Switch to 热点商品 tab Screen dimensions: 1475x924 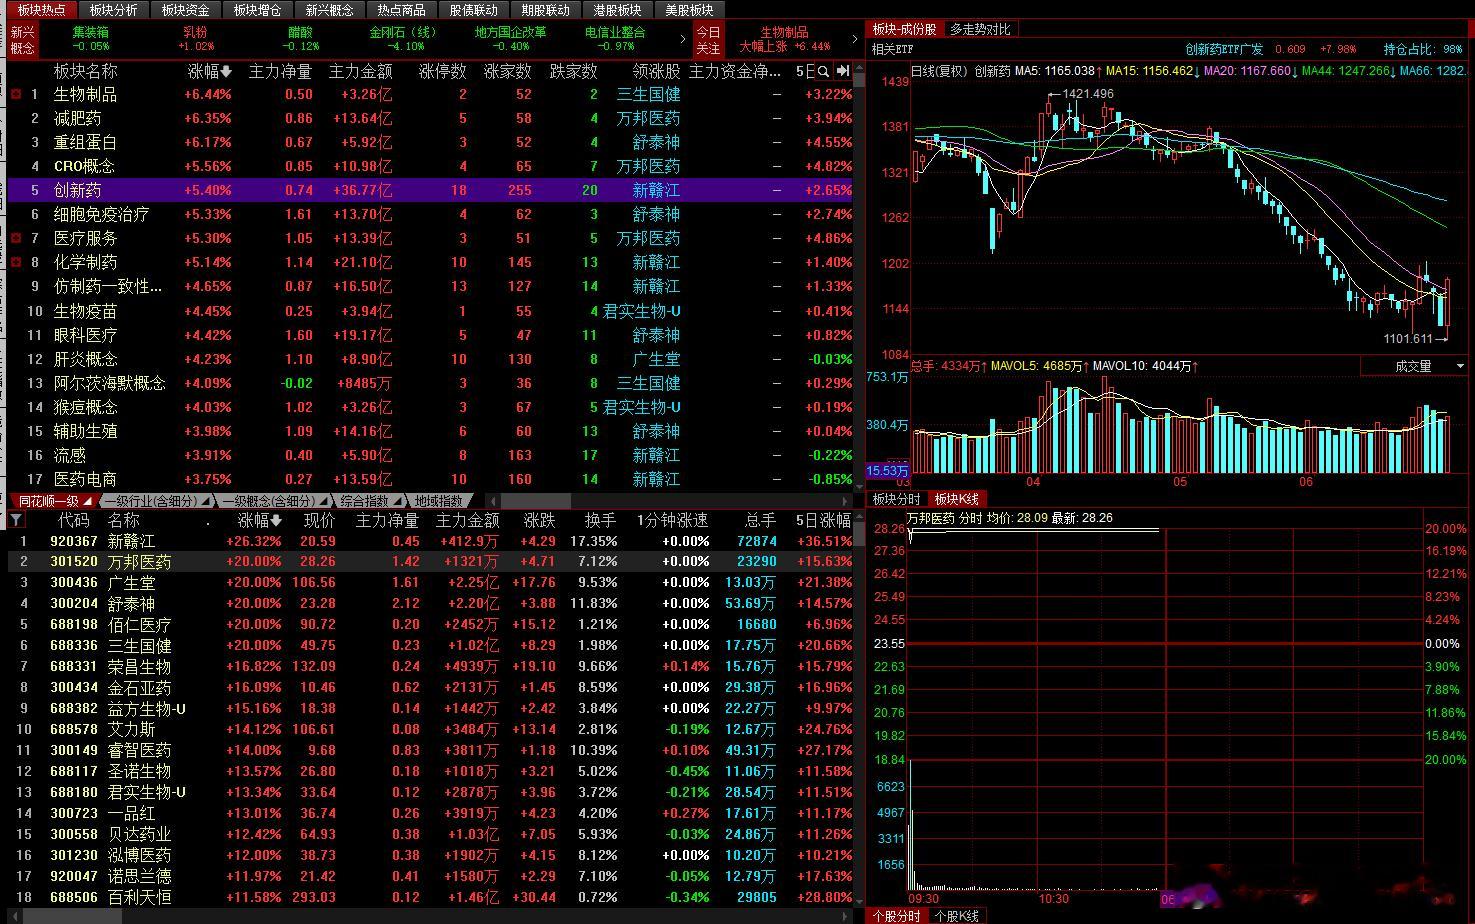coord(401,10)
